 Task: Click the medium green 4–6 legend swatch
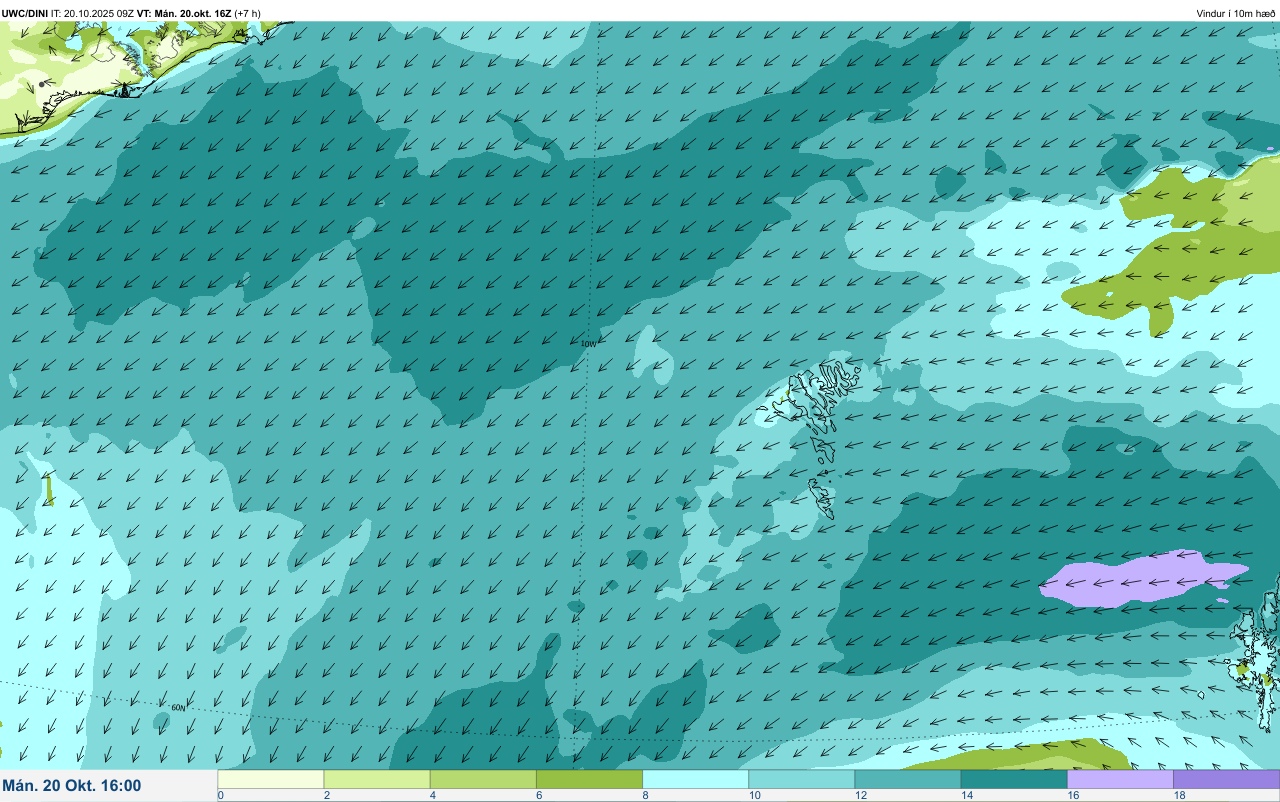tap(483, 779)
